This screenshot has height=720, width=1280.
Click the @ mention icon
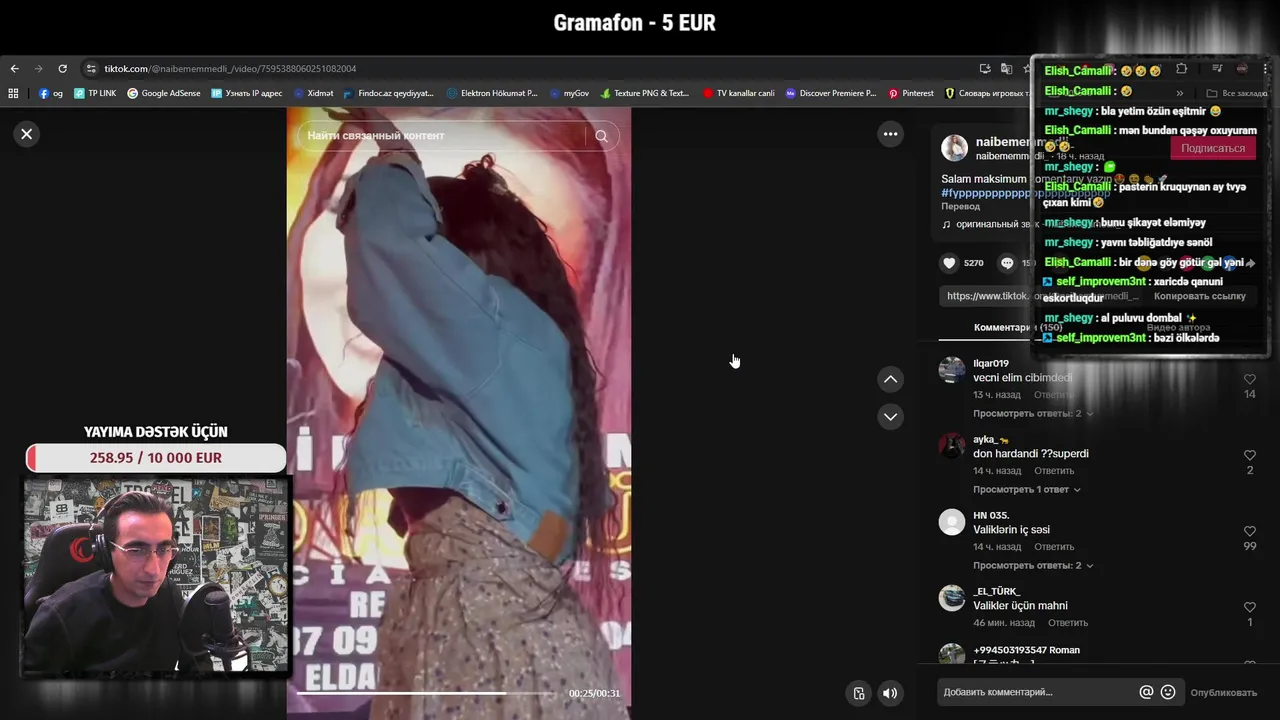pos(1146,692)
